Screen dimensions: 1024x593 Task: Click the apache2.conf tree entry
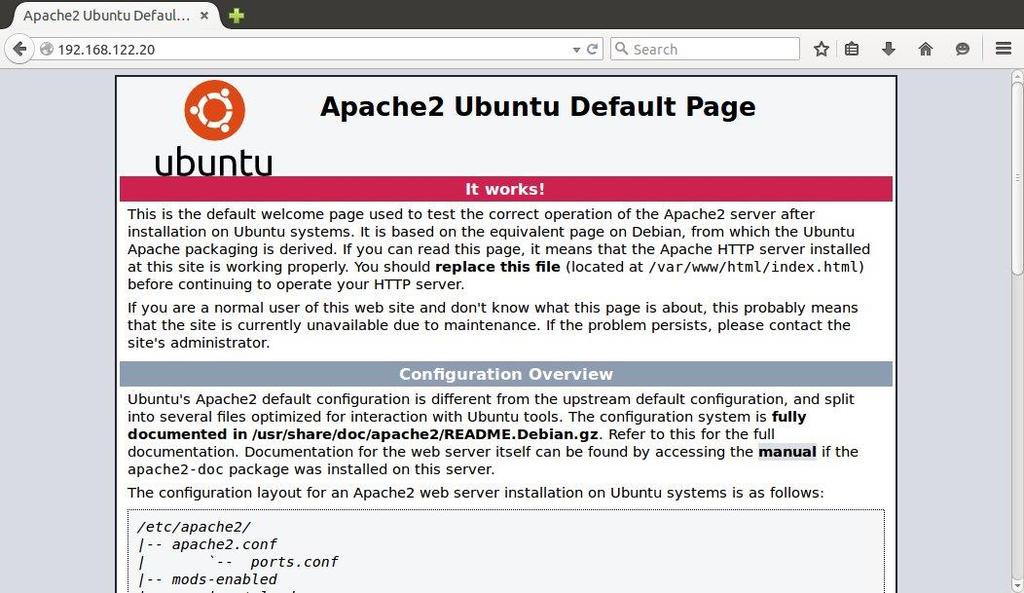point(224,545)
